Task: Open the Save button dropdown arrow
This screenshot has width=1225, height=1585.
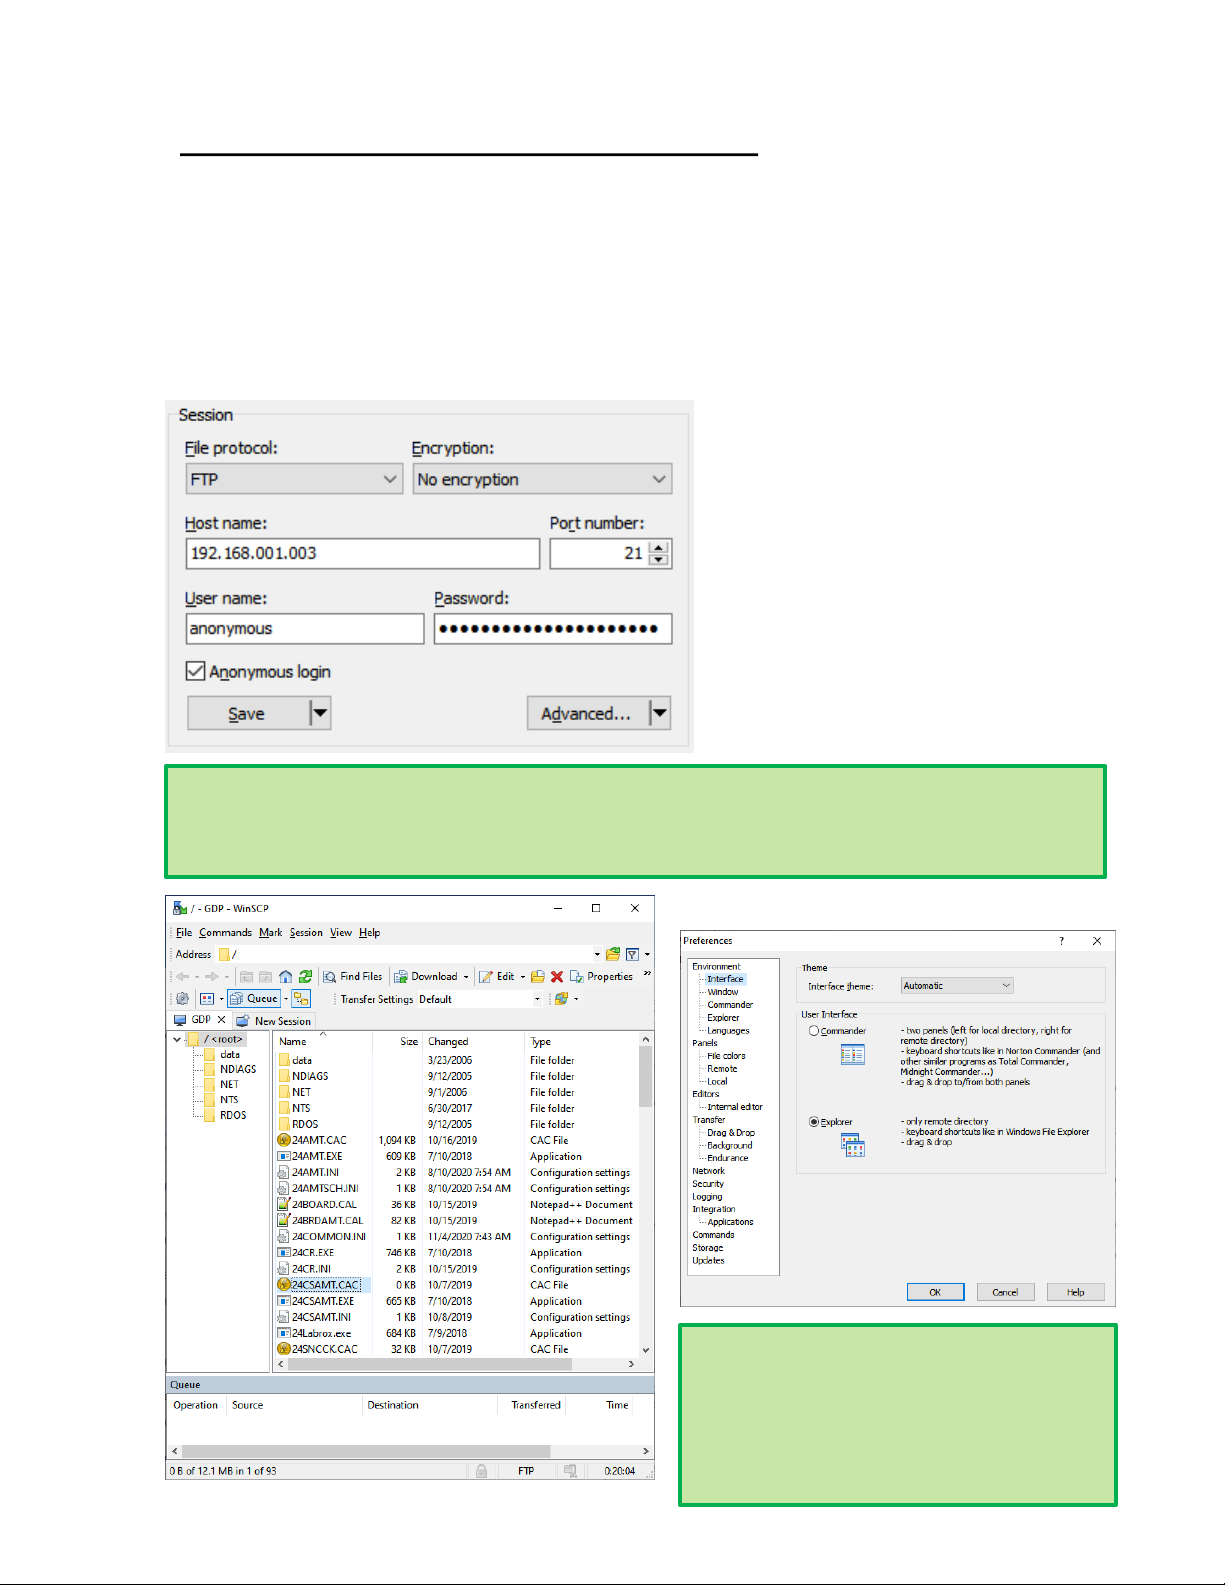Action: pyautogui.click(x=320, y=713)
